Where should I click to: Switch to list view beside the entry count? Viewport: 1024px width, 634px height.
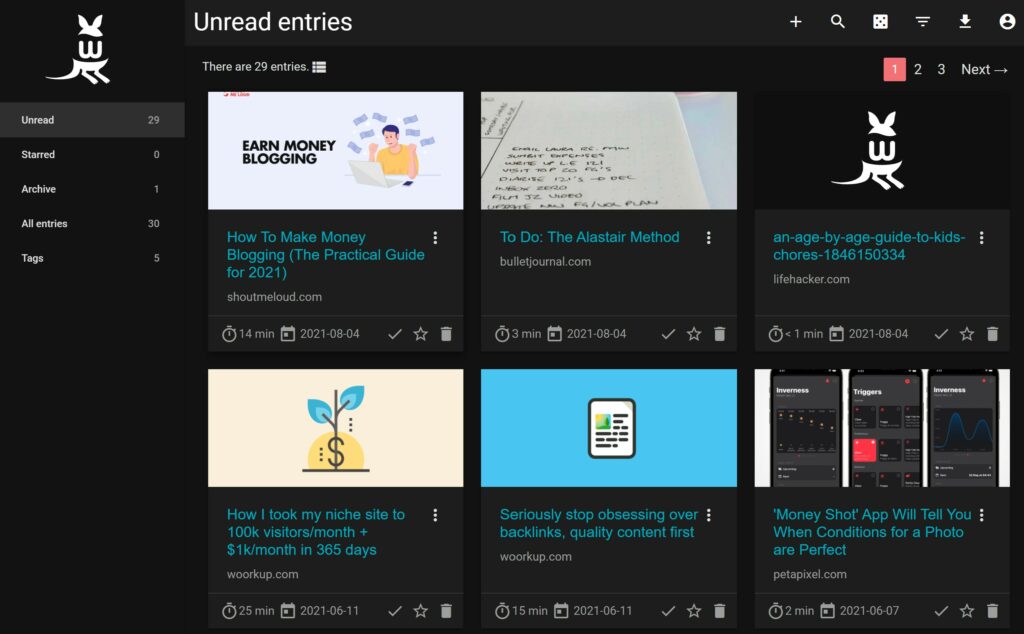(x=319, y=66)
